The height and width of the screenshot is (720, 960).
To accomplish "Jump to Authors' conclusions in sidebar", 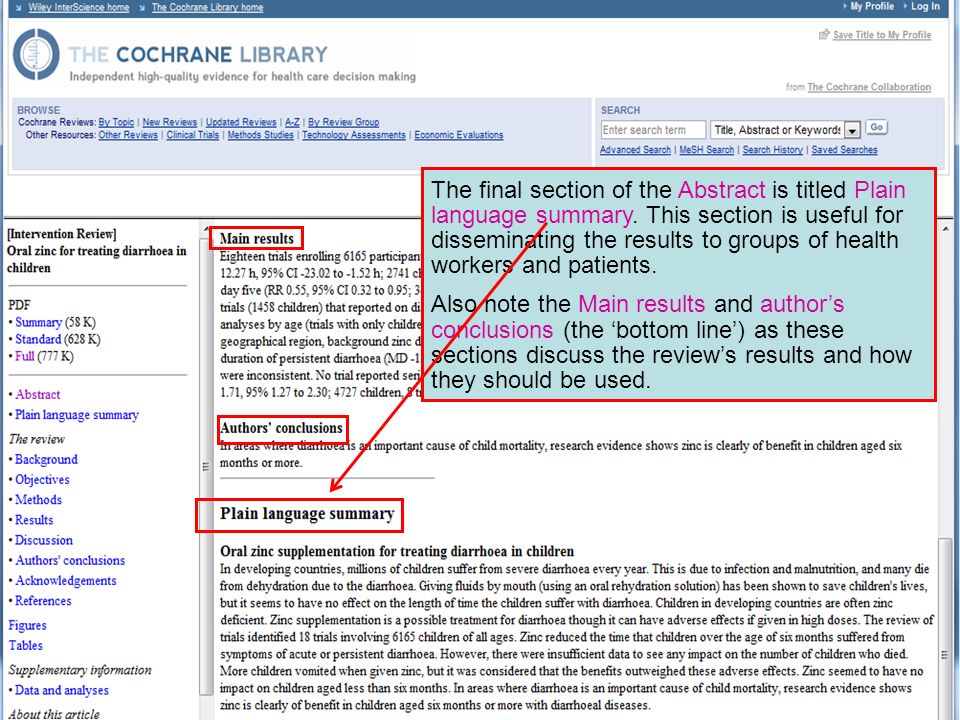I will tap(70, 560).
